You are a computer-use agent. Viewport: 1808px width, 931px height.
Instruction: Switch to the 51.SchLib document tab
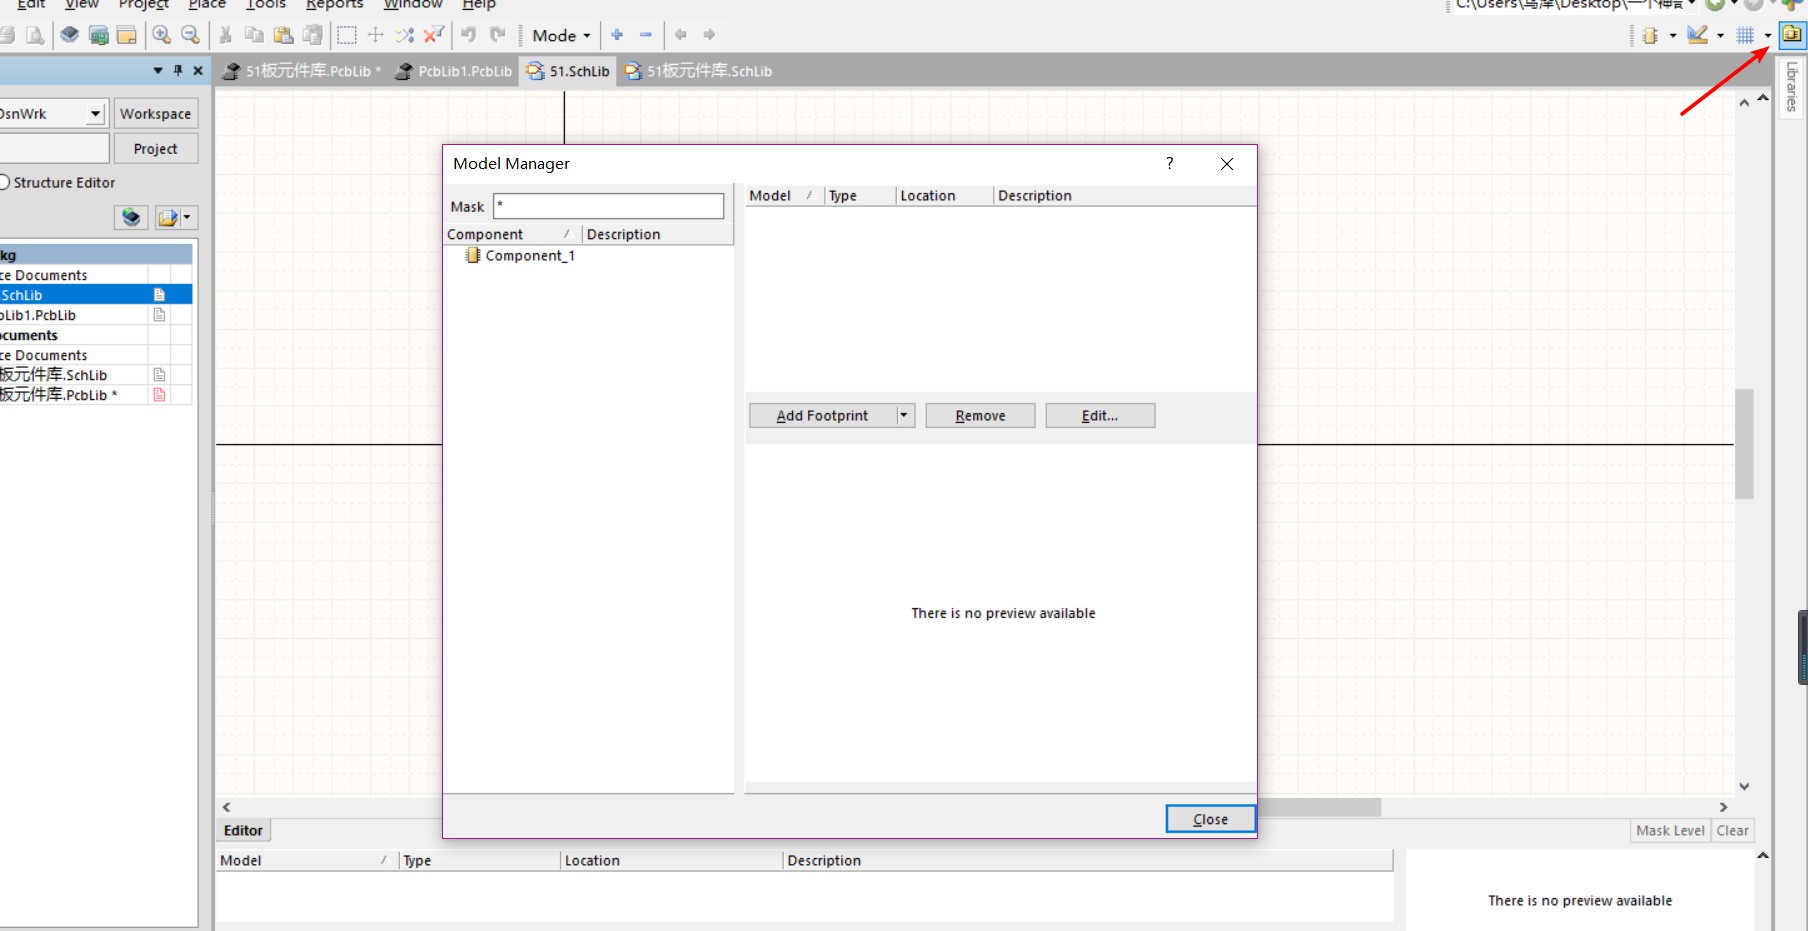click(568, 70)
